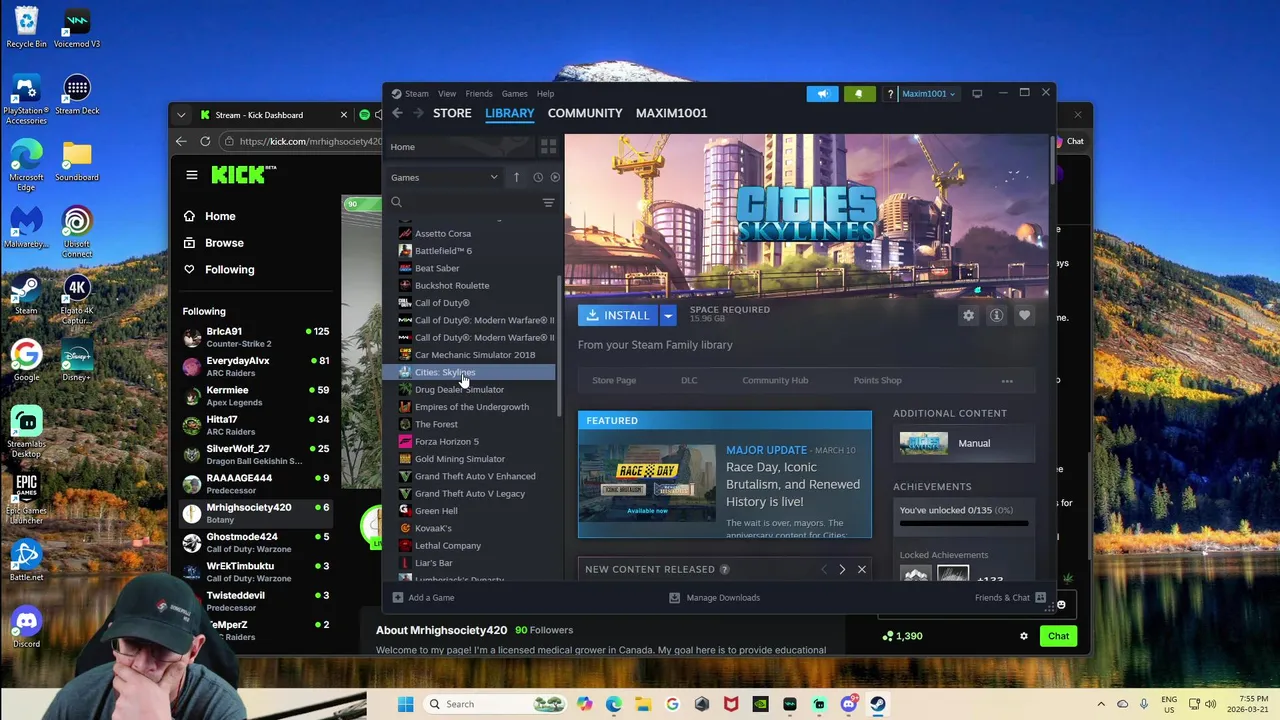This screenshot has width=1280, height=720.
Task: Click sort ascending arrow in library sidebar
Action: point(516,177)
